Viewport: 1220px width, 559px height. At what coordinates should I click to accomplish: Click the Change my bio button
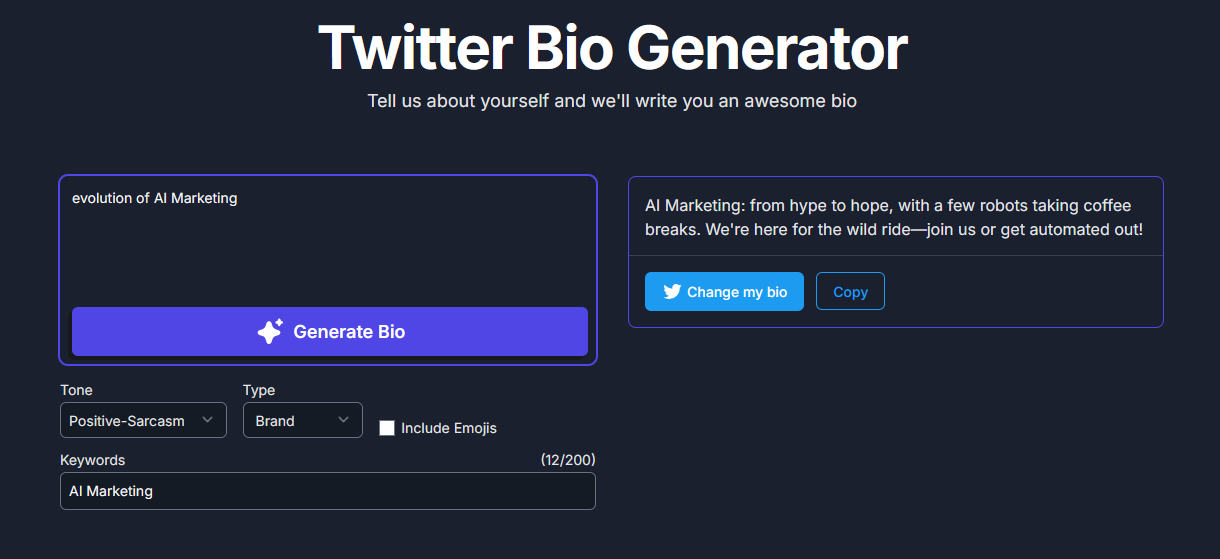pyautogui.click(x=724, y=292)
